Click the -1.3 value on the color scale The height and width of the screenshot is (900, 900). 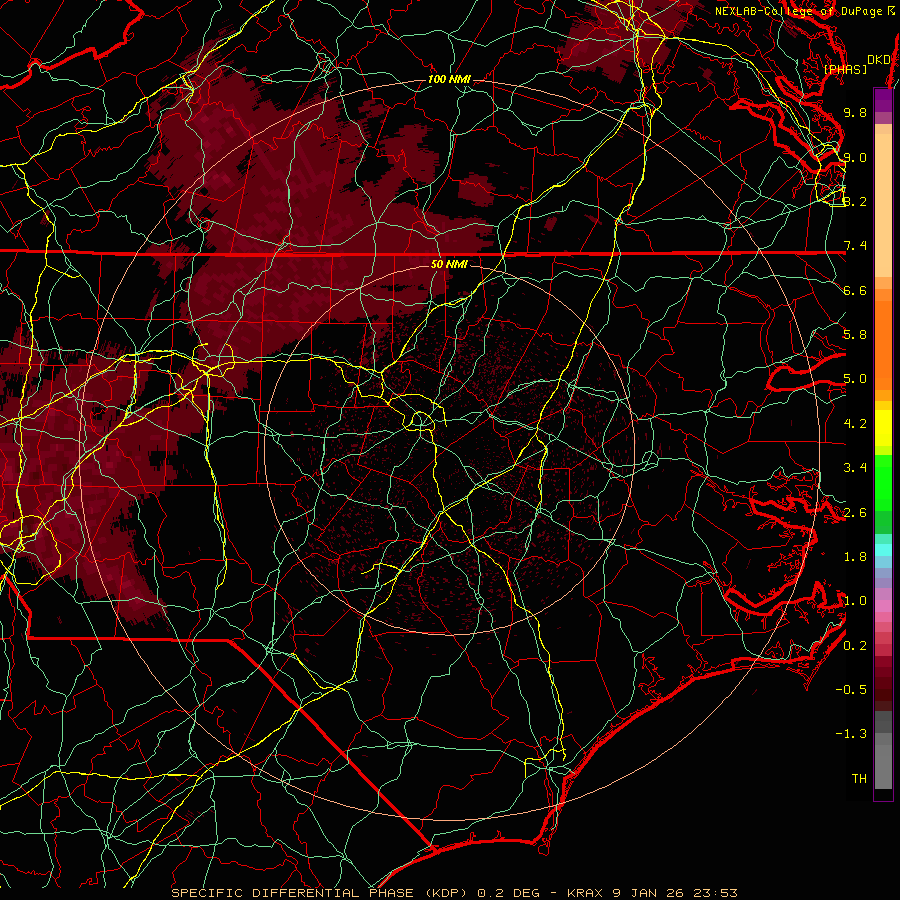pos(851,734)
